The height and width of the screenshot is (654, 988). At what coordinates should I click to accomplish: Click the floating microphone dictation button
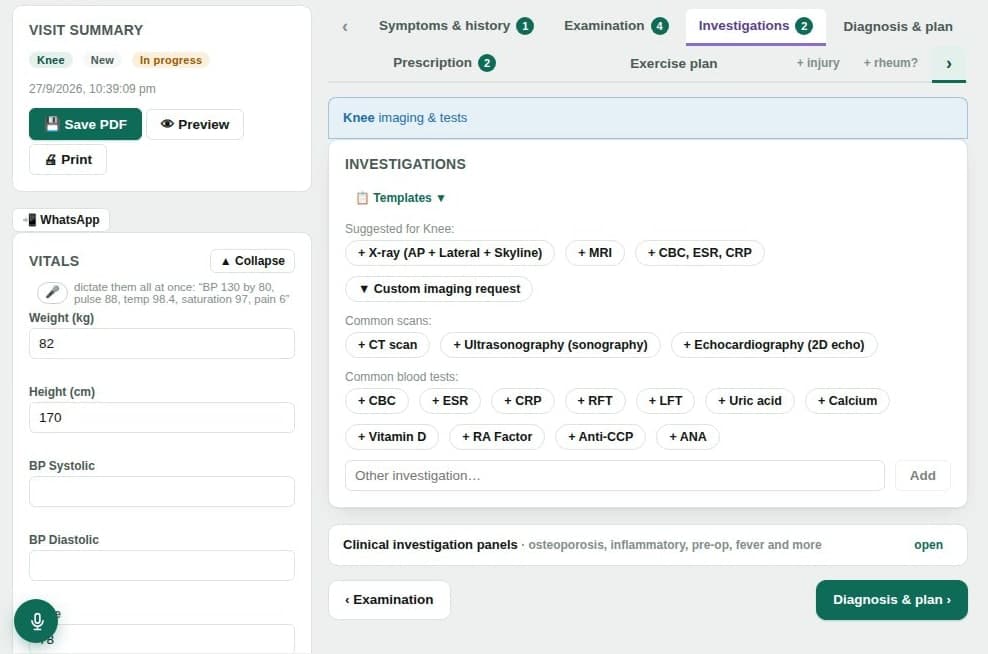pyautogui.click(x=36, y=621)
